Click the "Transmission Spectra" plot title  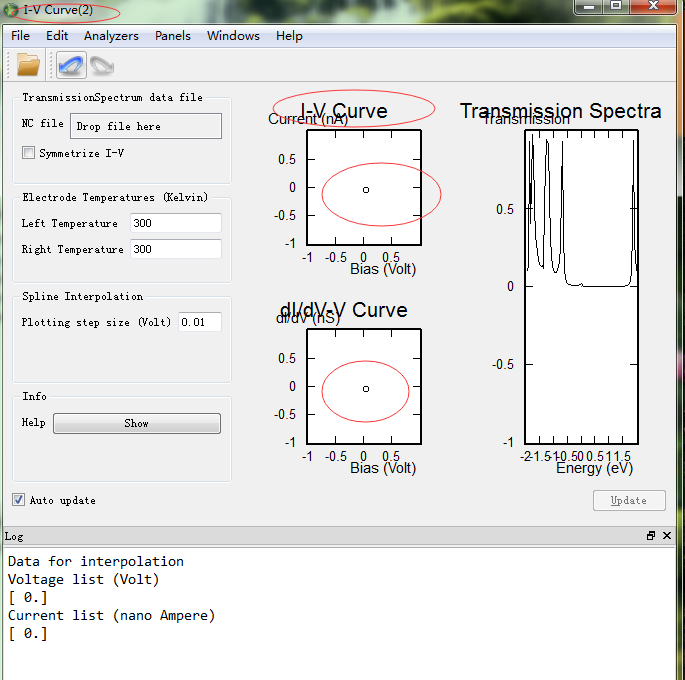[560, 110]
